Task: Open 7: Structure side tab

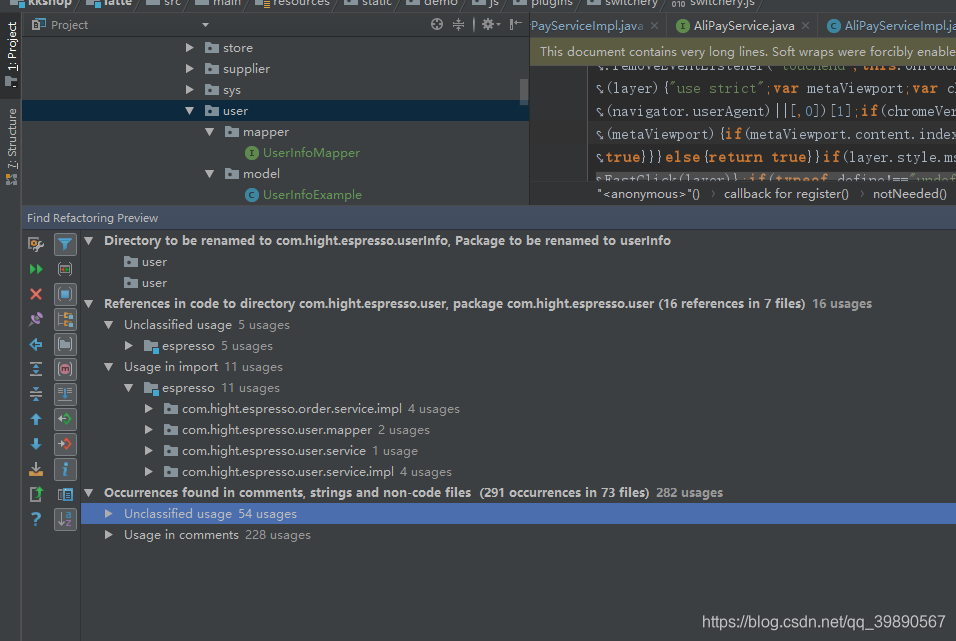Action: point(11,146)
